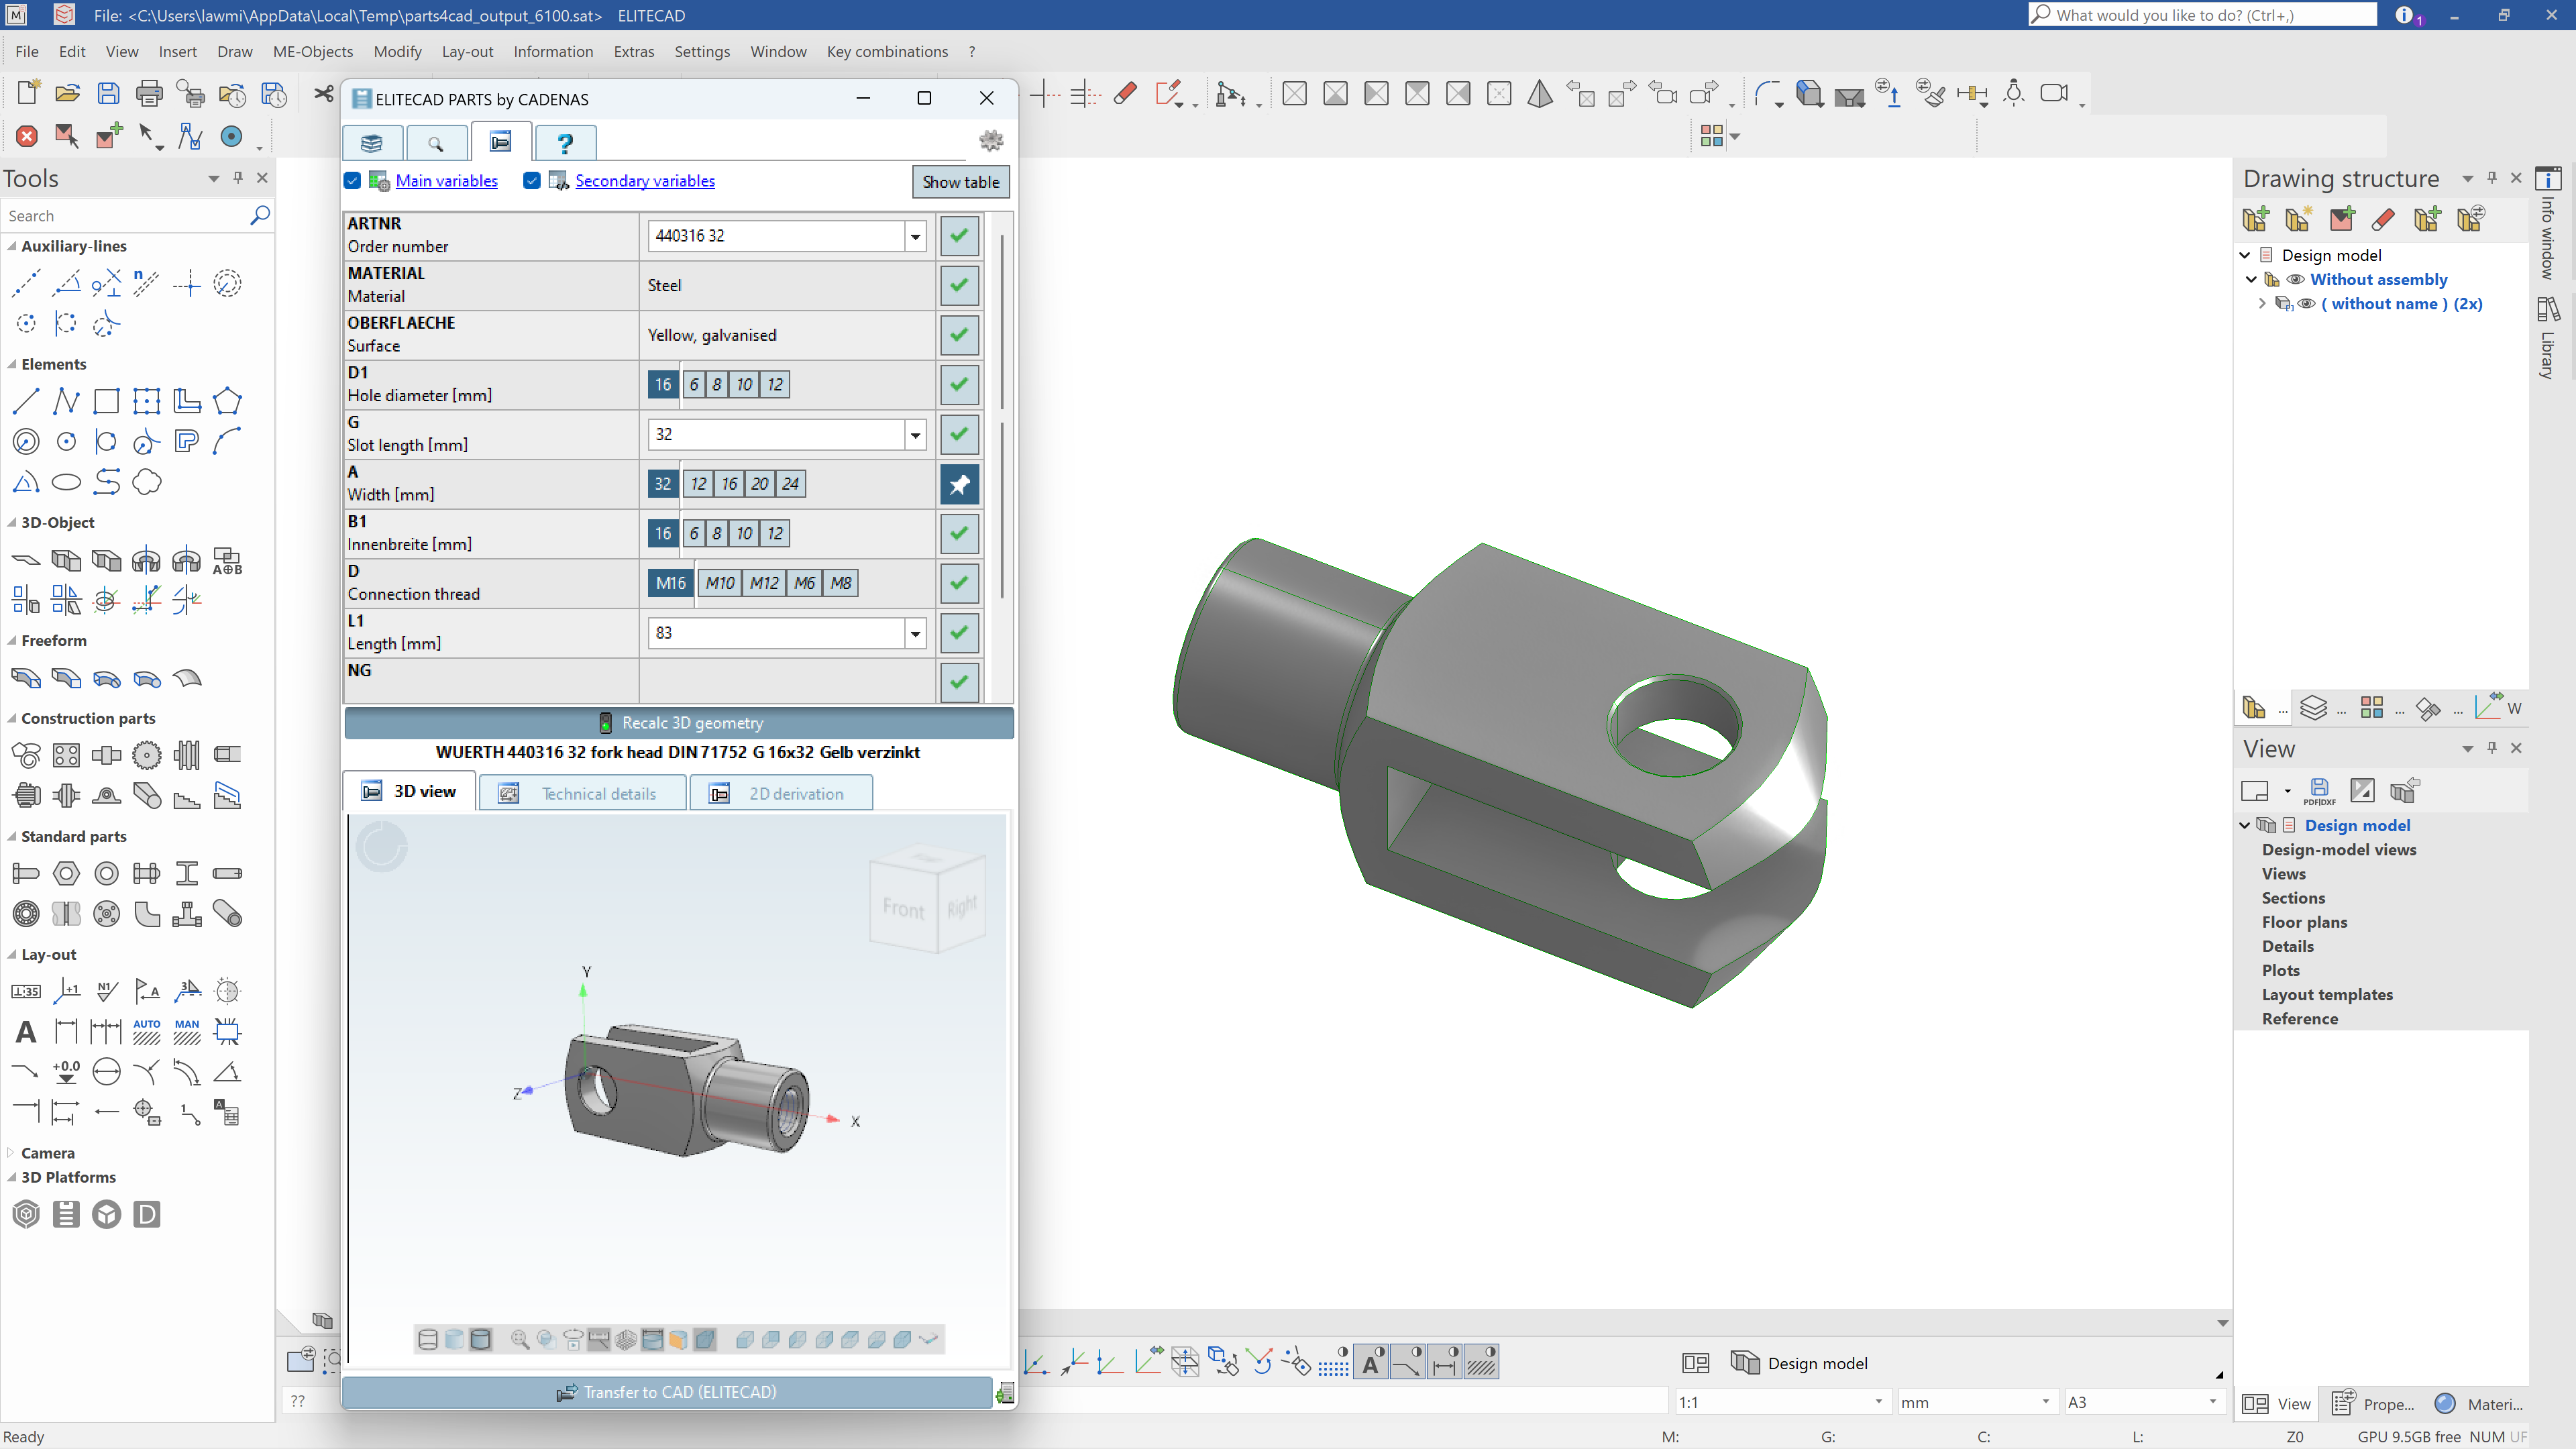Uncheck the Main variables checkbox
2576x1449 pixels.
[x=353, y=181]
